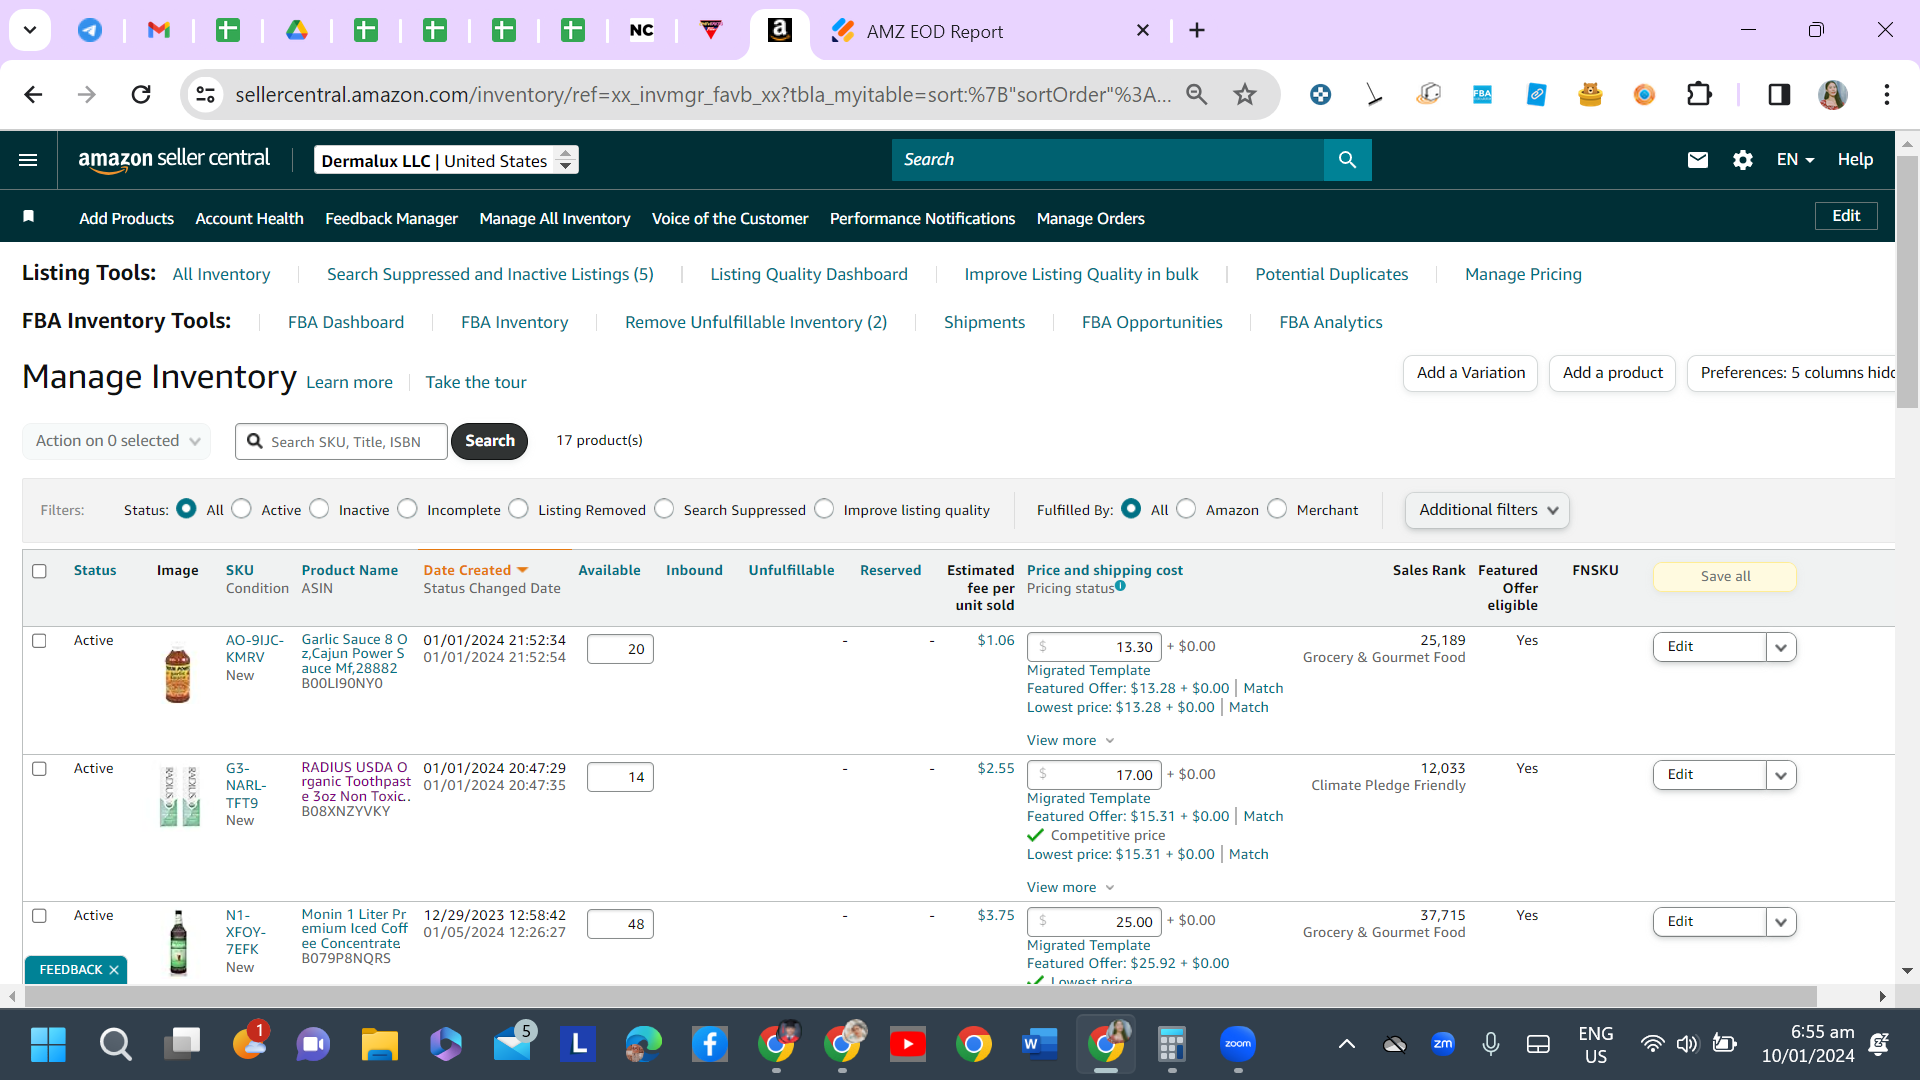Click the browser reload page icon
Viewport: 1920px width, 1080px height.
pos(141,94)
